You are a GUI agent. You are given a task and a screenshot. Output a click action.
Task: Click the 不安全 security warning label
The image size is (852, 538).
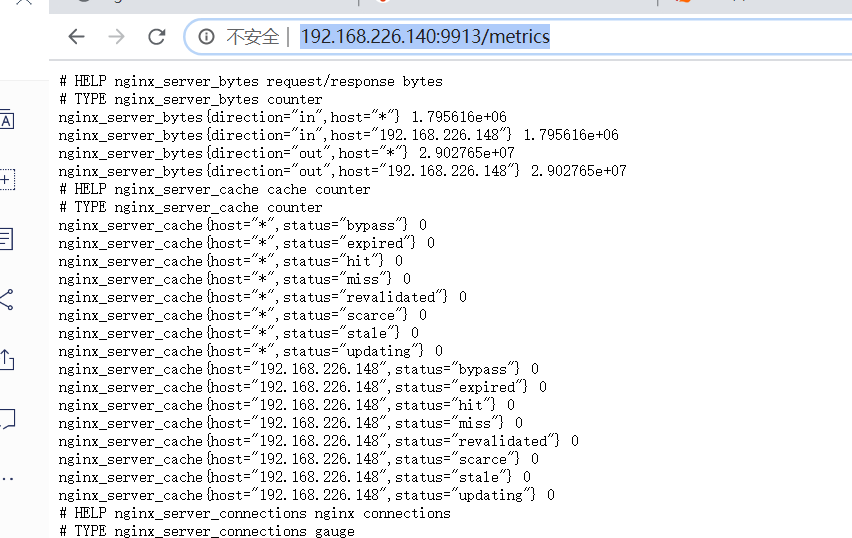(x=252, y=37)
